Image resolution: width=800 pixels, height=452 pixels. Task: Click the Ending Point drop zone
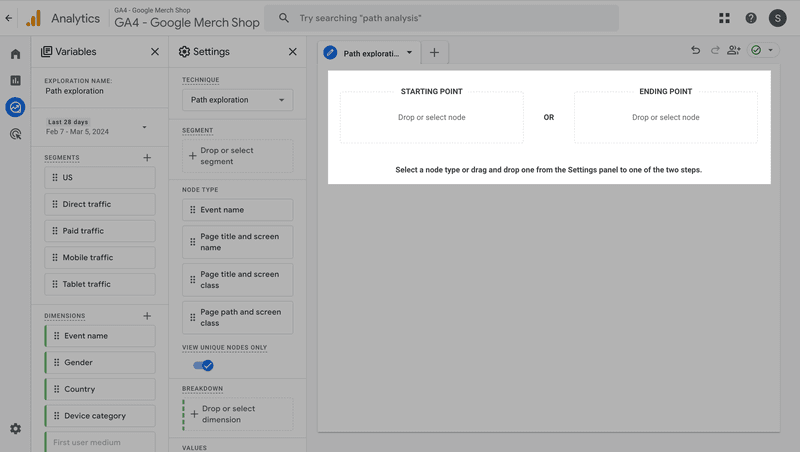[665, 117]
